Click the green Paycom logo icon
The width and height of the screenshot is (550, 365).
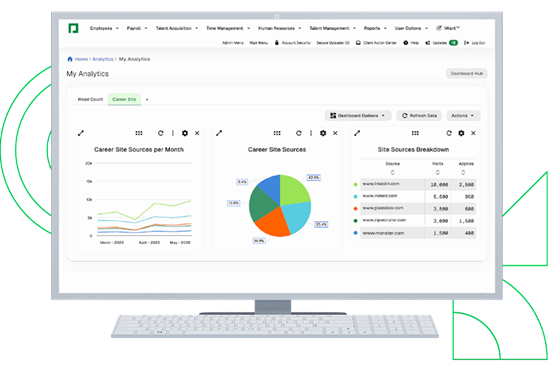click(x=73, y=28)
